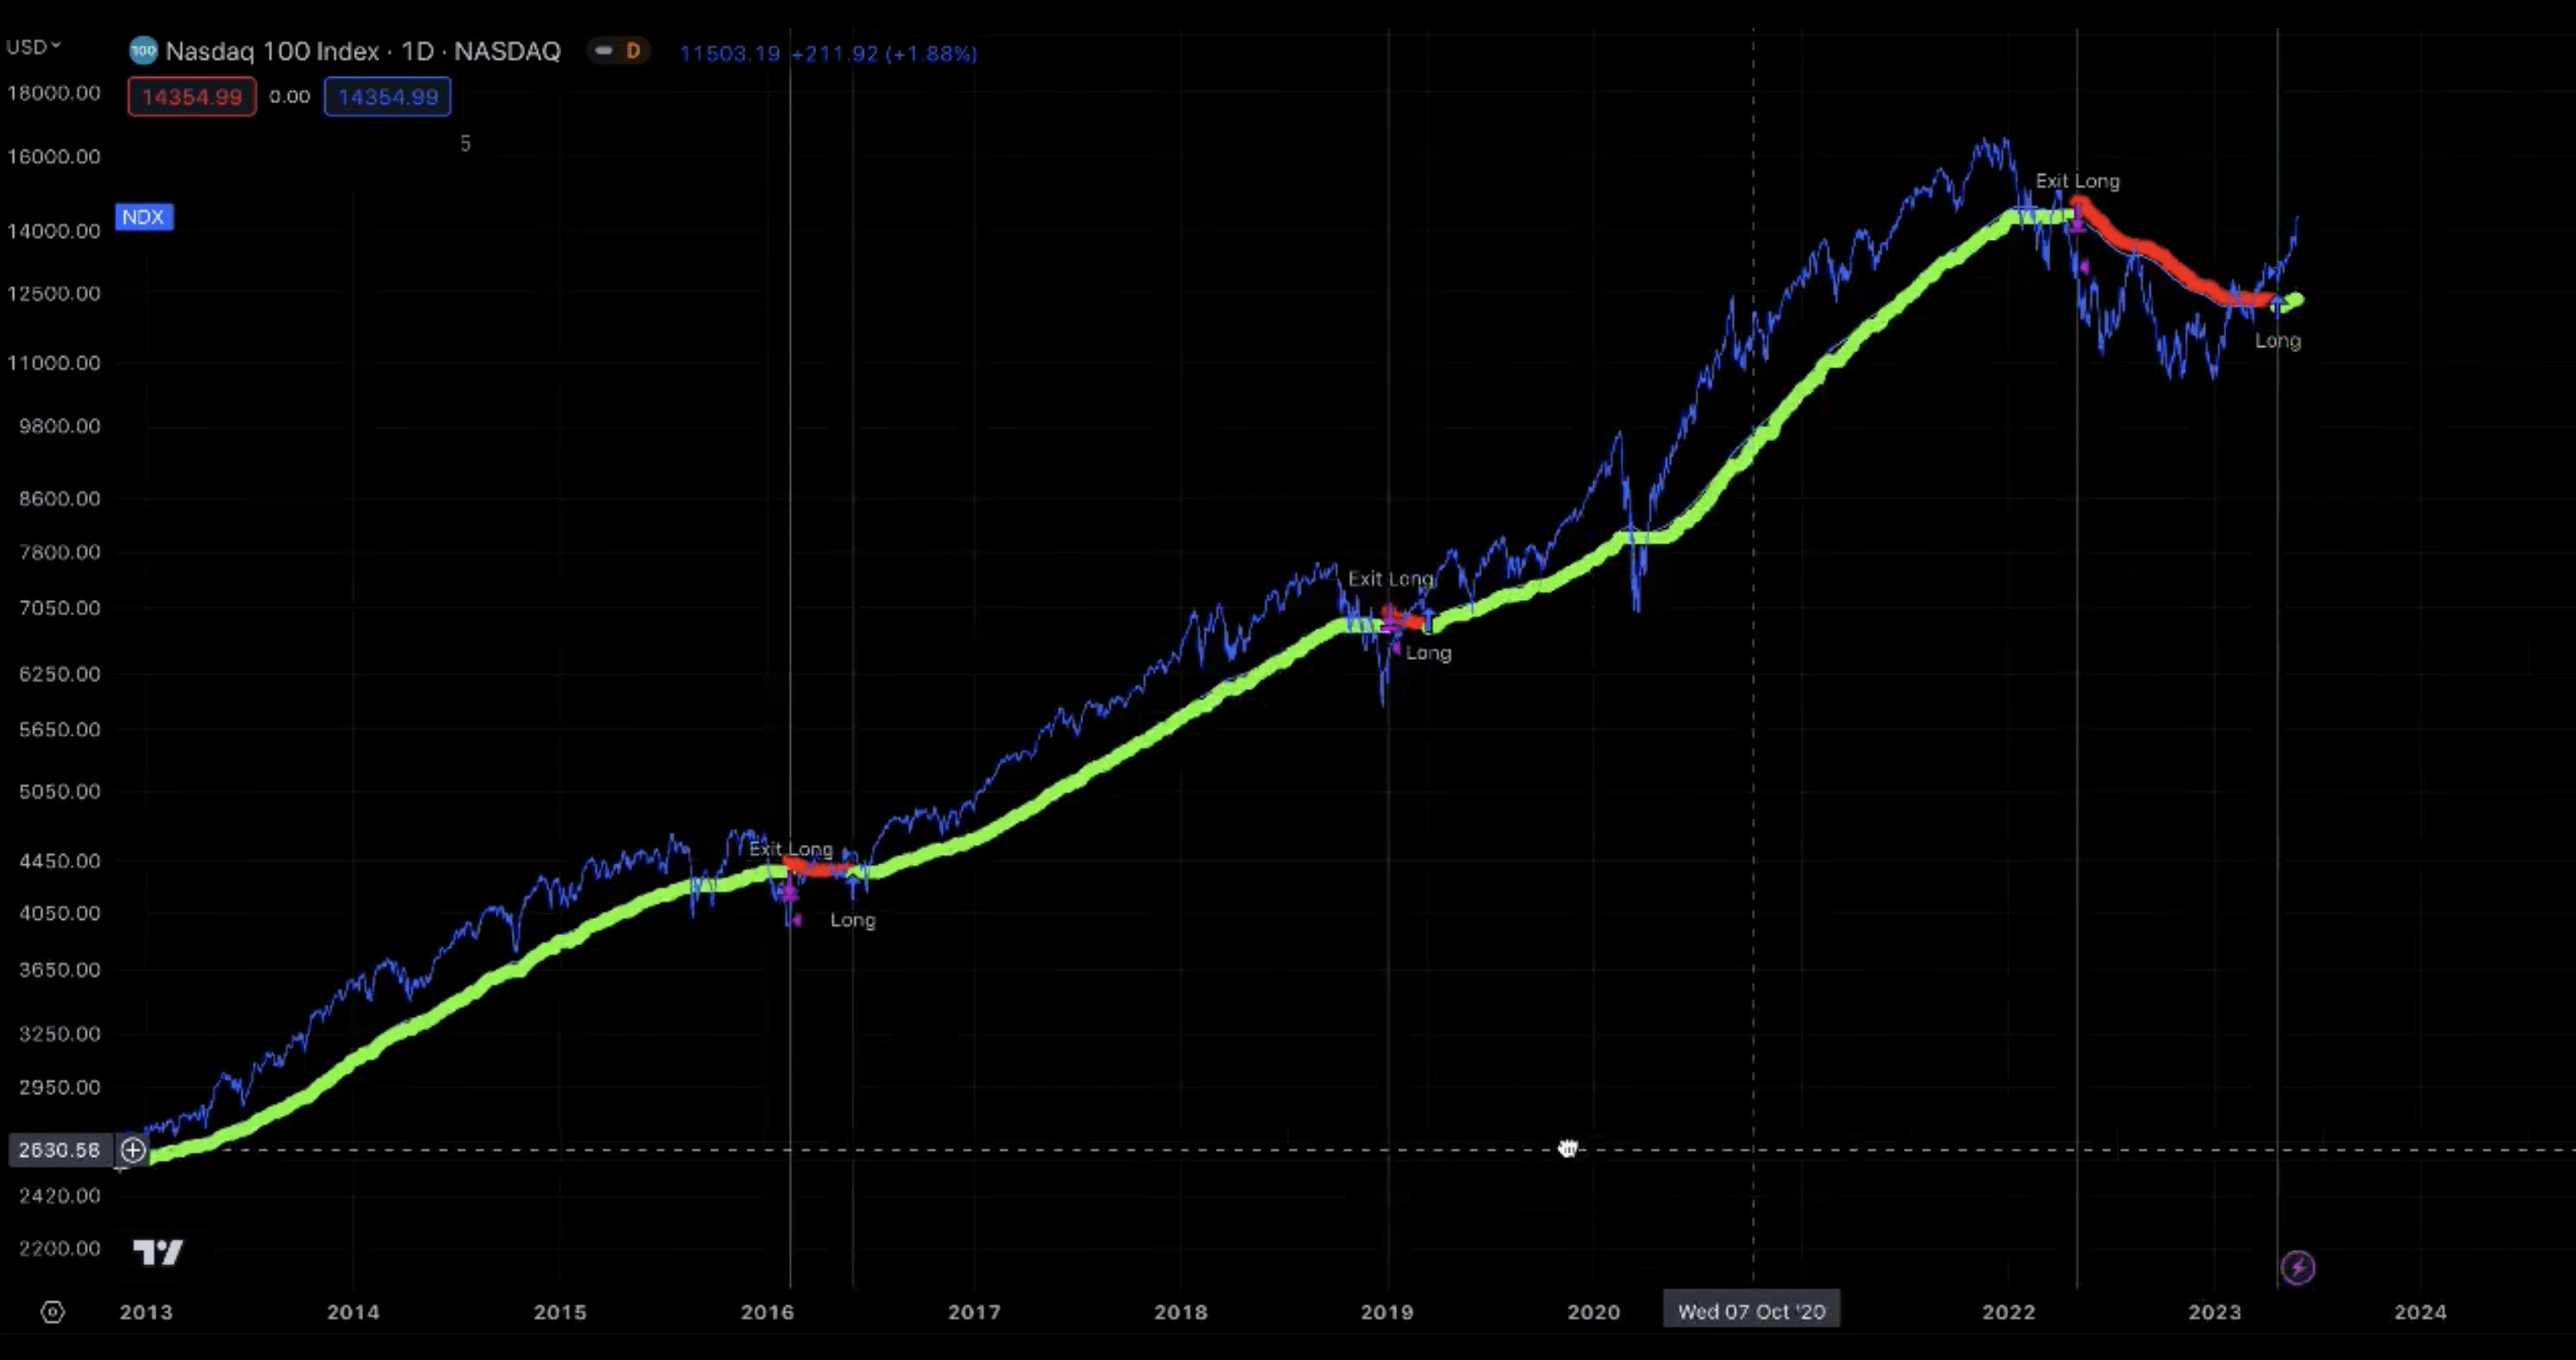Open the USD currency dropdown
The width and height of the screenshot is (2576, 1360).
click(x=33, y=47)
